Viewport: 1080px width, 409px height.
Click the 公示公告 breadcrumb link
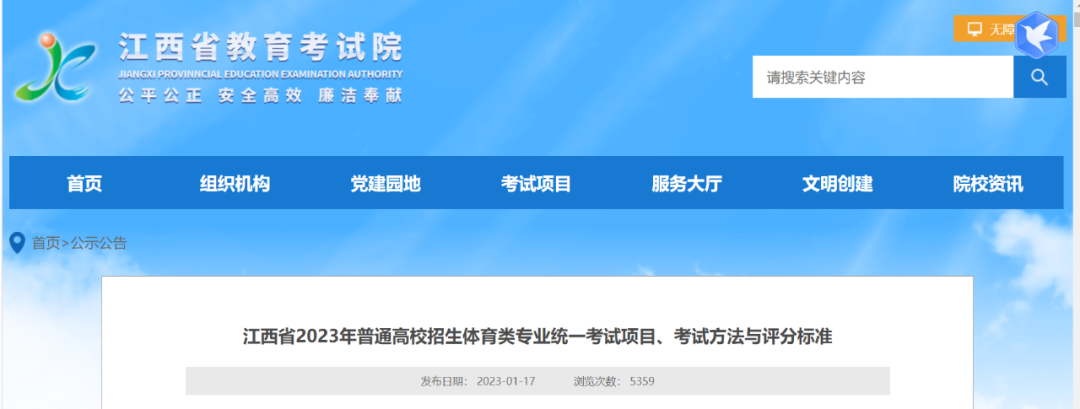pyautogui.click(x=99, y=243)
